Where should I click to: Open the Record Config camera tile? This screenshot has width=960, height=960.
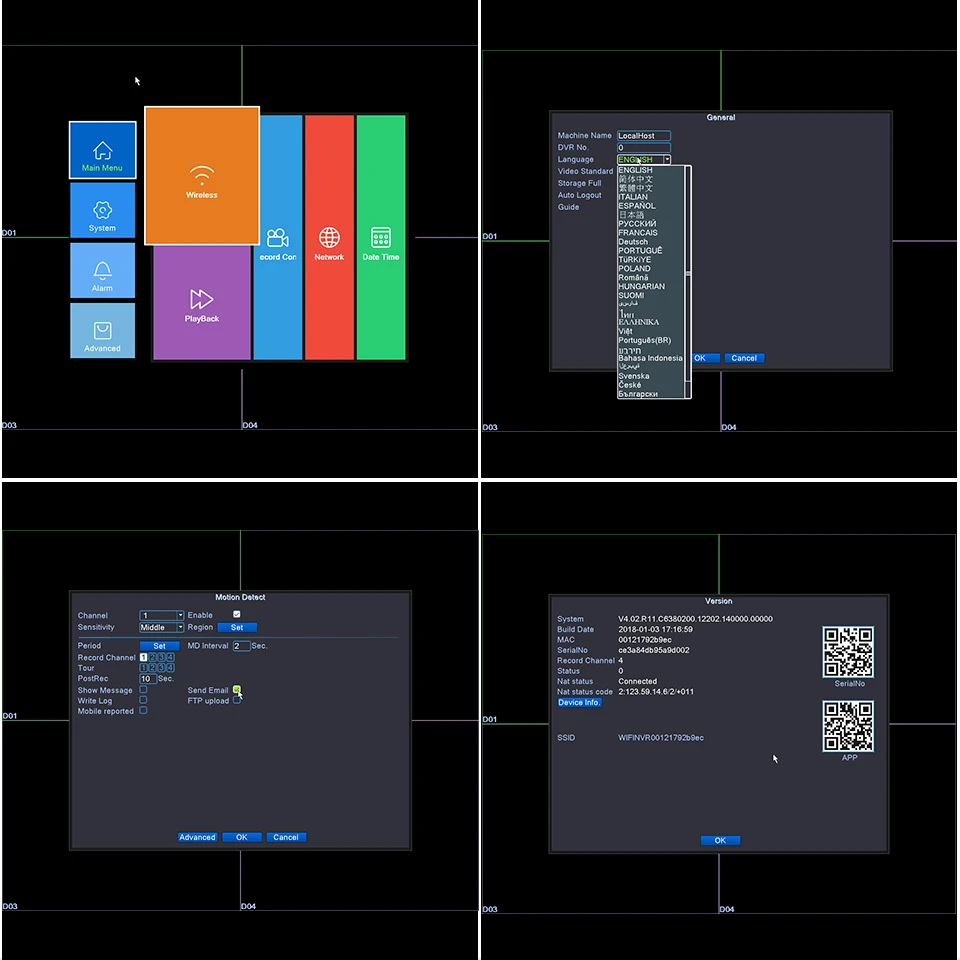point(278,237)
